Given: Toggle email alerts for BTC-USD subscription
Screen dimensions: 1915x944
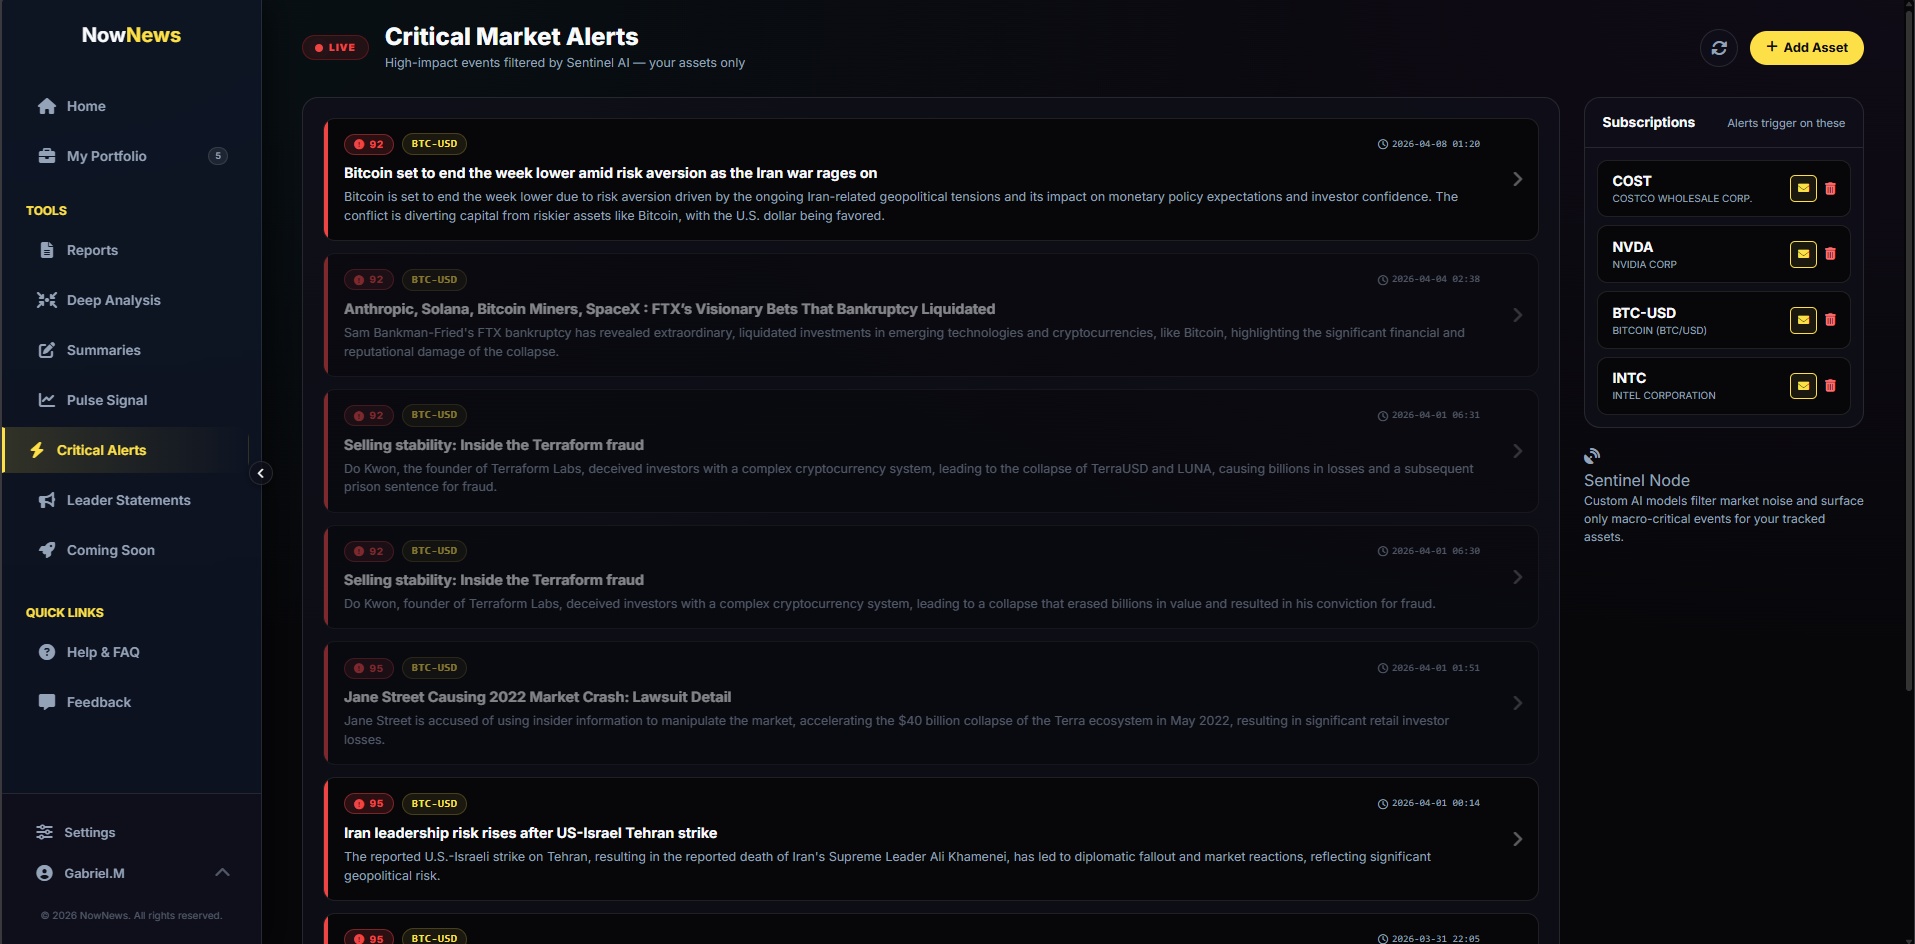Looking at the screenshot, I should click(x=1803, y=320).
